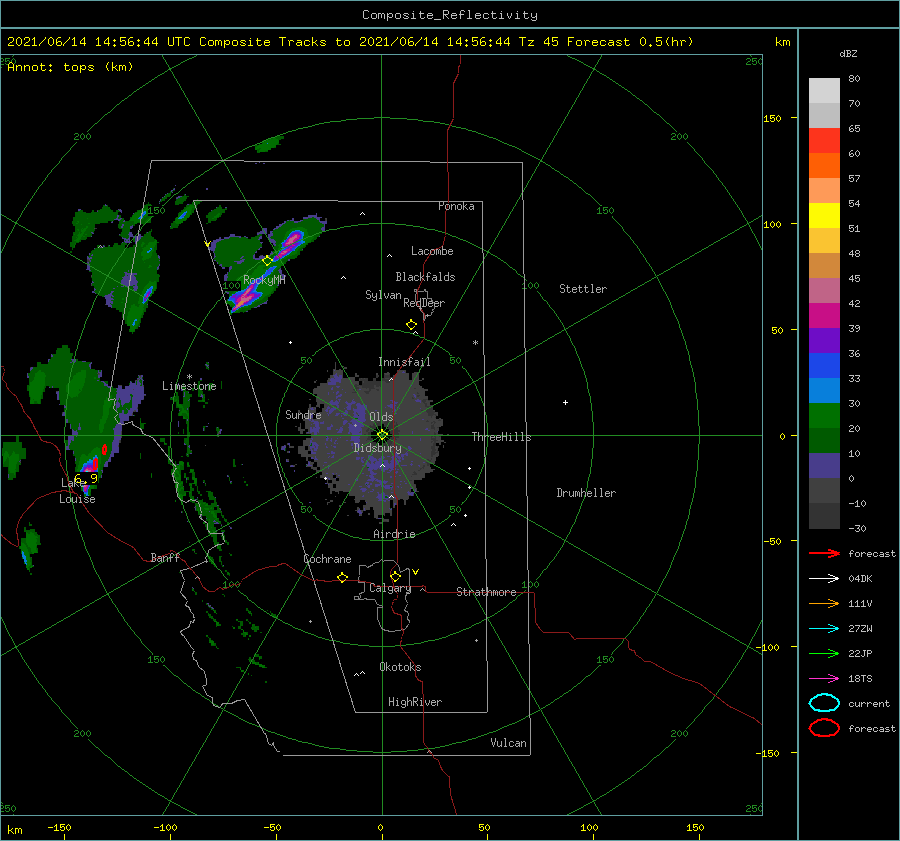Click the Limestone label

pos(189,386)
